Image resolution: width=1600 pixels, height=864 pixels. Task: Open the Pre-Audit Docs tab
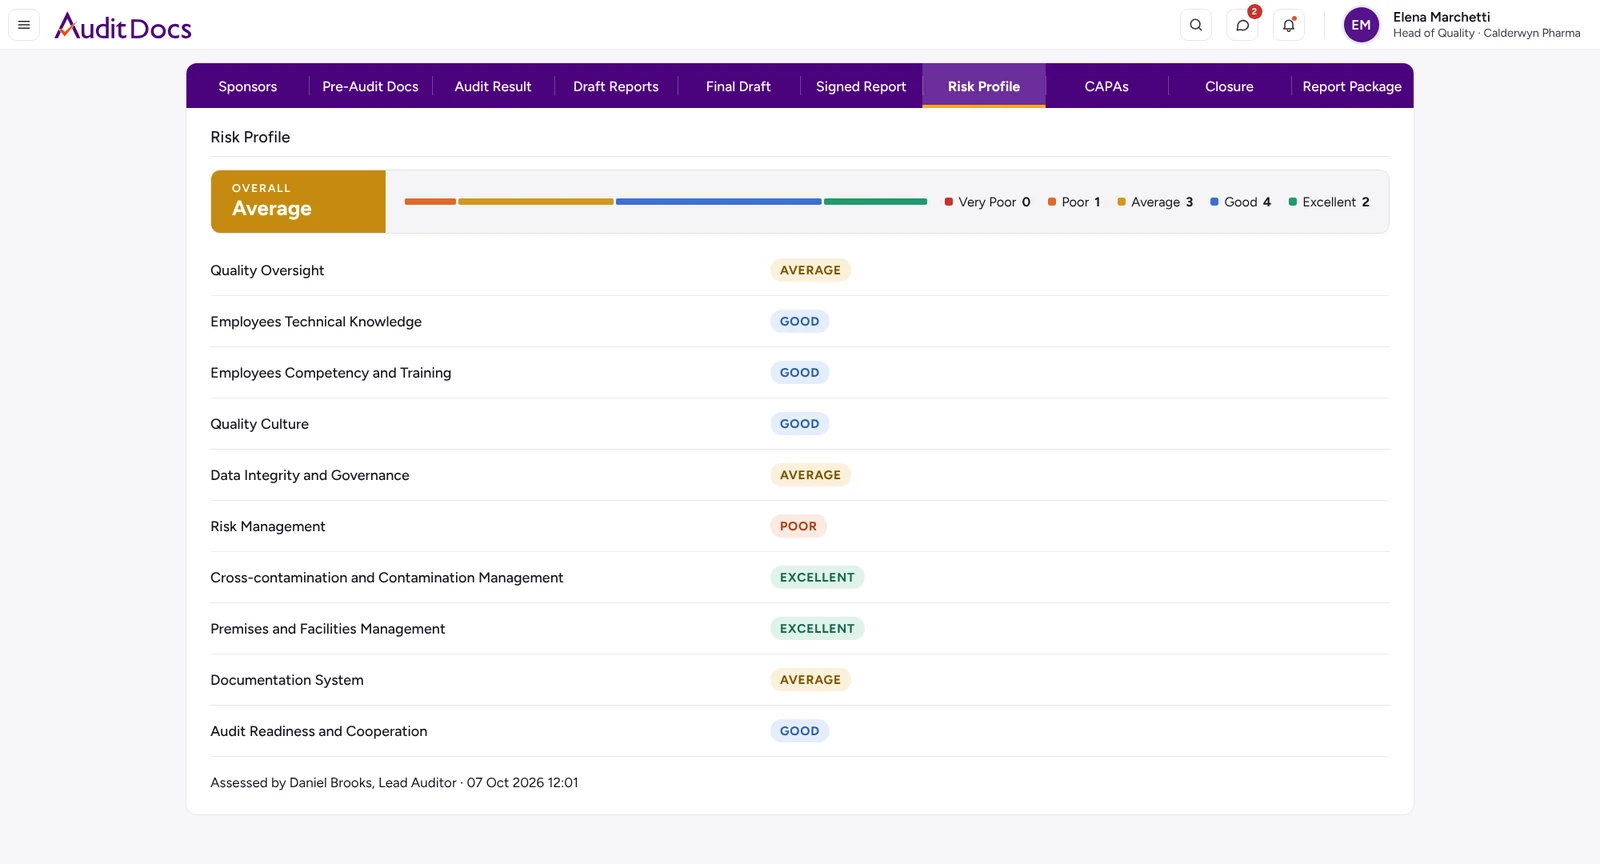[370, 86]
